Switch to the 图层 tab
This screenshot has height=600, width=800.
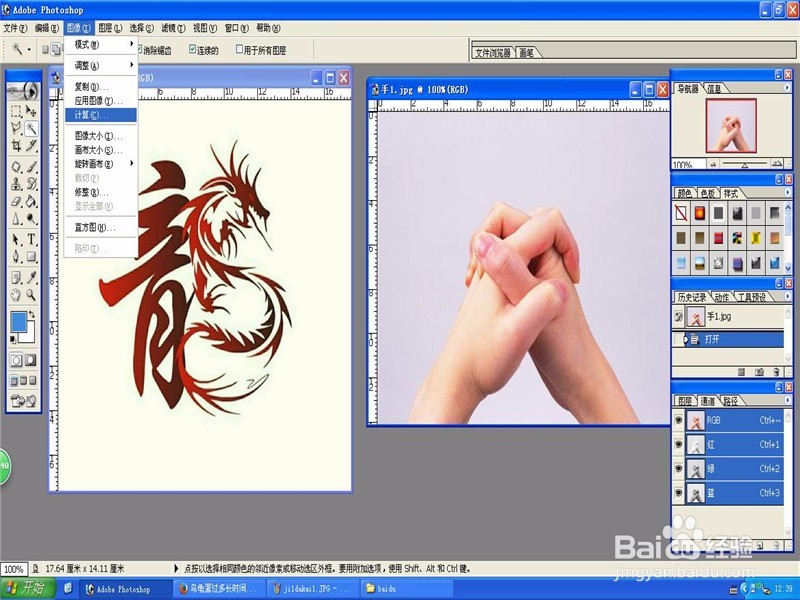[685, 401]
